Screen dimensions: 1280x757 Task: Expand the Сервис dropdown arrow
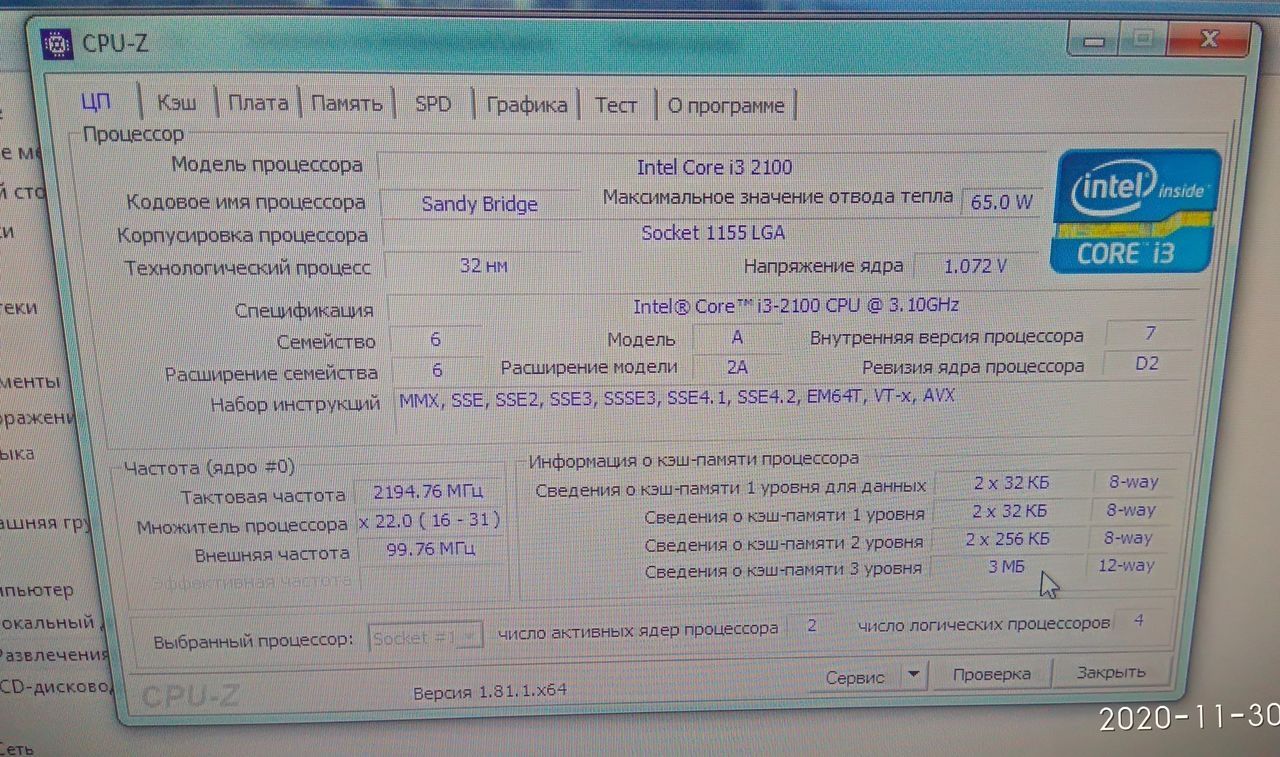coord(913,675)
